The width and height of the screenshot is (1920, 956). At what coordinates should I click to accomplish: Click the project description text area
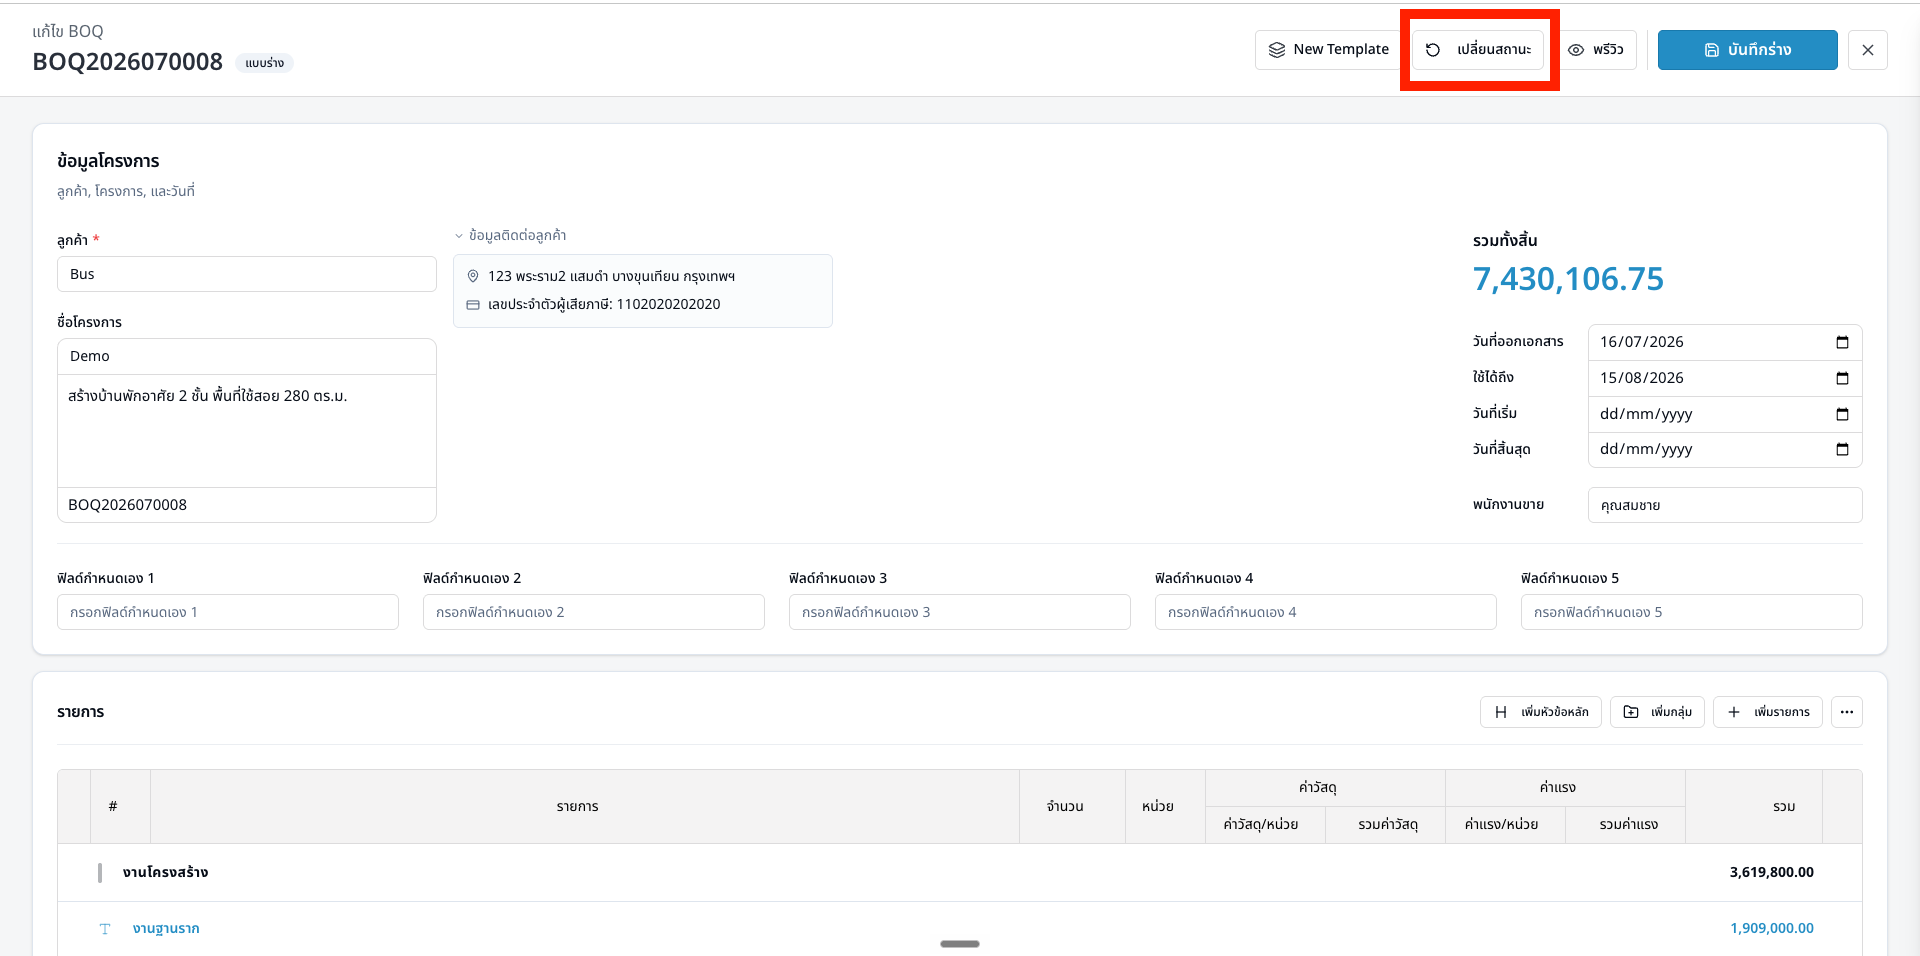(x=247, y=431)
